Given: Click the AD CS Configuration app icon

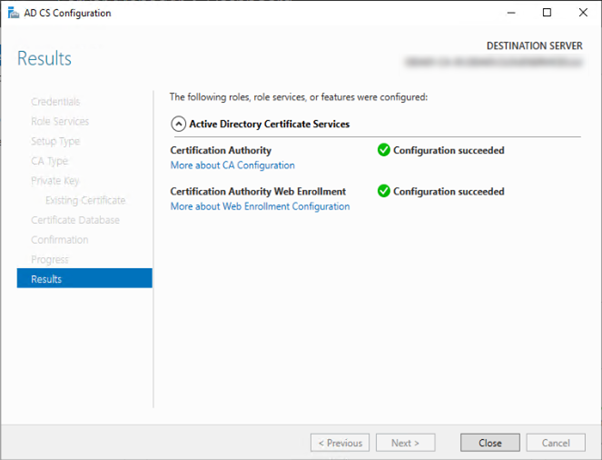Looking at the screenshot, I should (13, 13).
